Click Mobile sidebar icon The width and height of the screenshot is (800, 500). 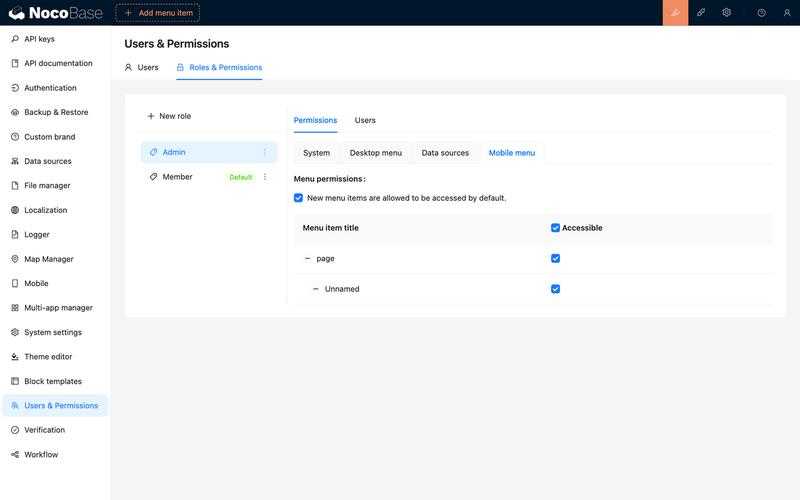(15, 283)
